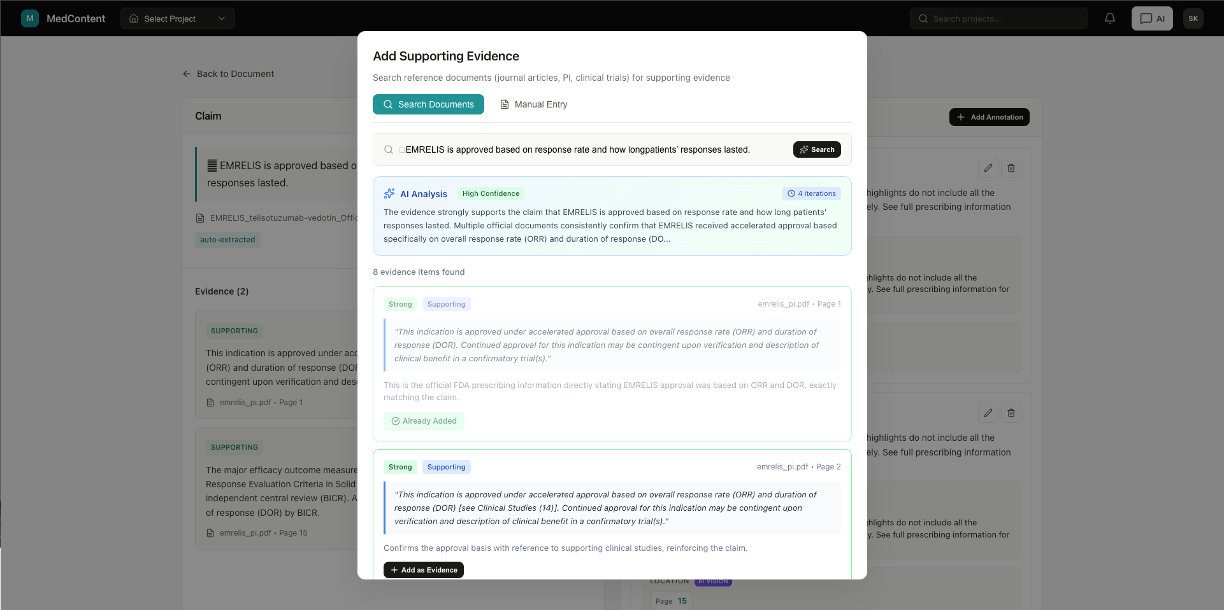Click the Search projects input field
1224x610 pixels.
(998, 17)
